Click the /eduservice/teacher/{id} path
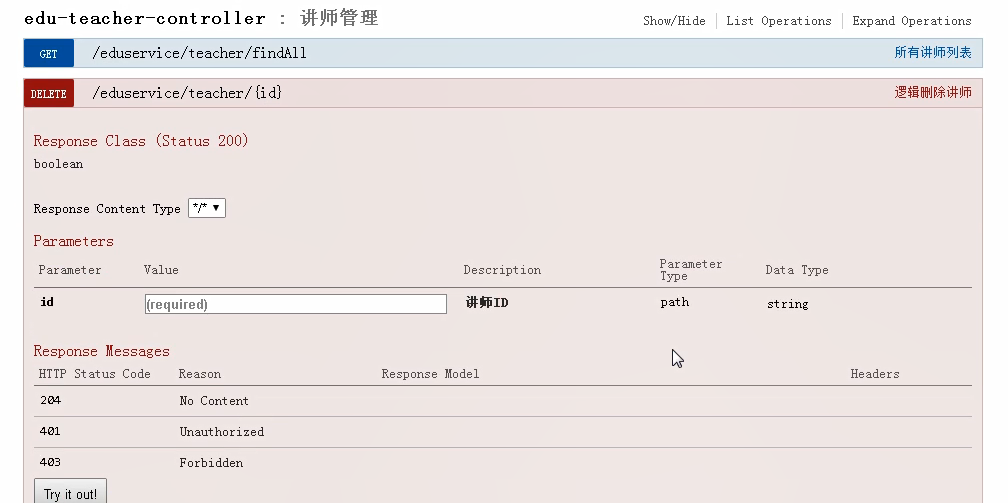The image size is (1008, 503). (x=187, y=93)
